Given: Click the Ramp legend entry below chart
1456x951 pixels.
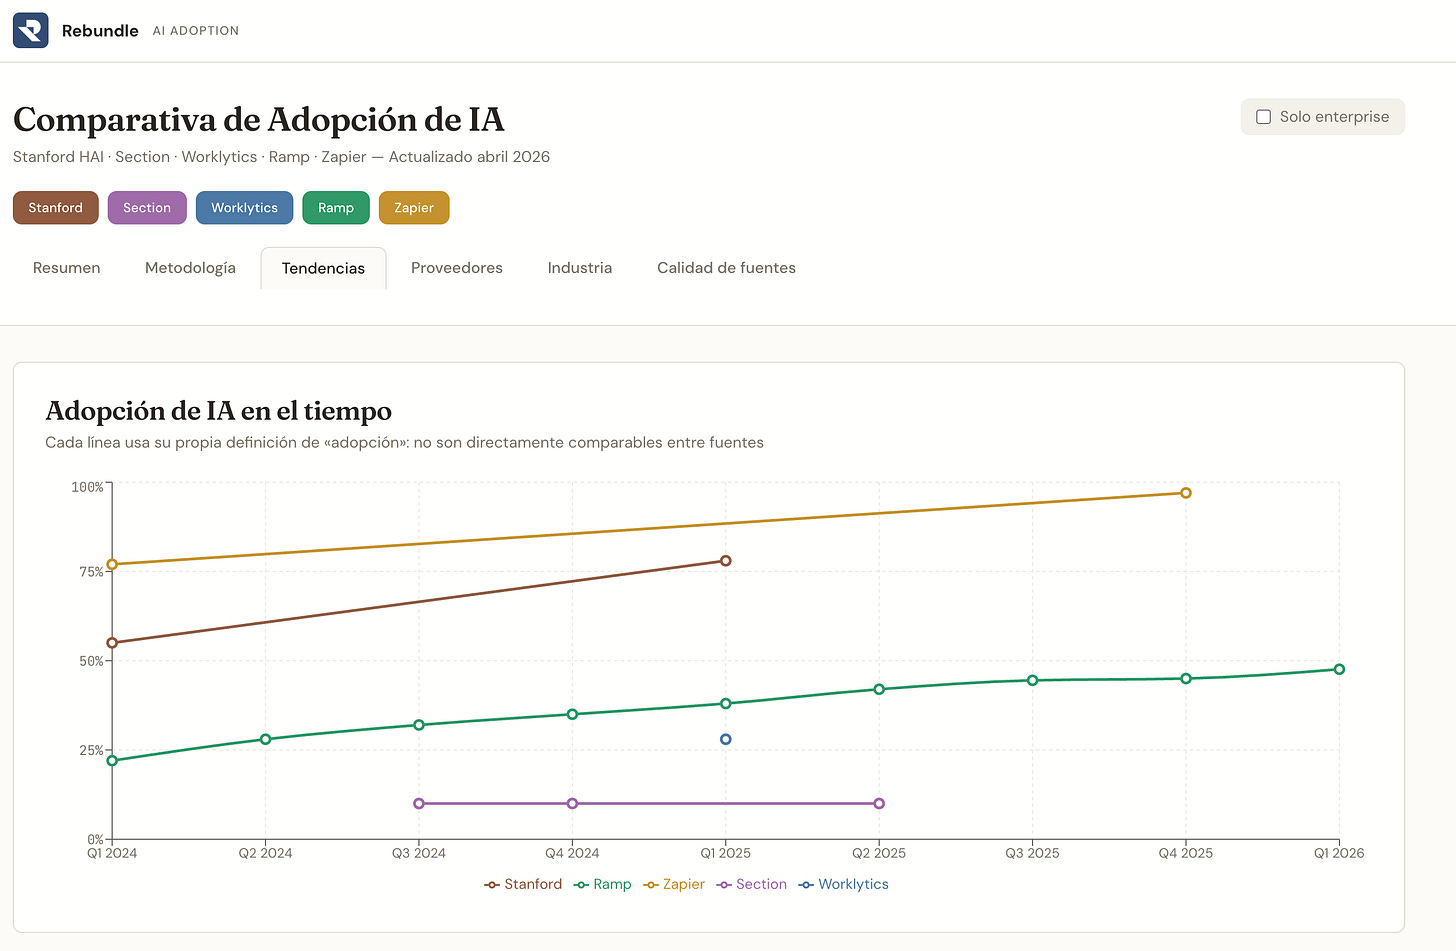Looking at the screenshot, I should [x=603, y=885].
